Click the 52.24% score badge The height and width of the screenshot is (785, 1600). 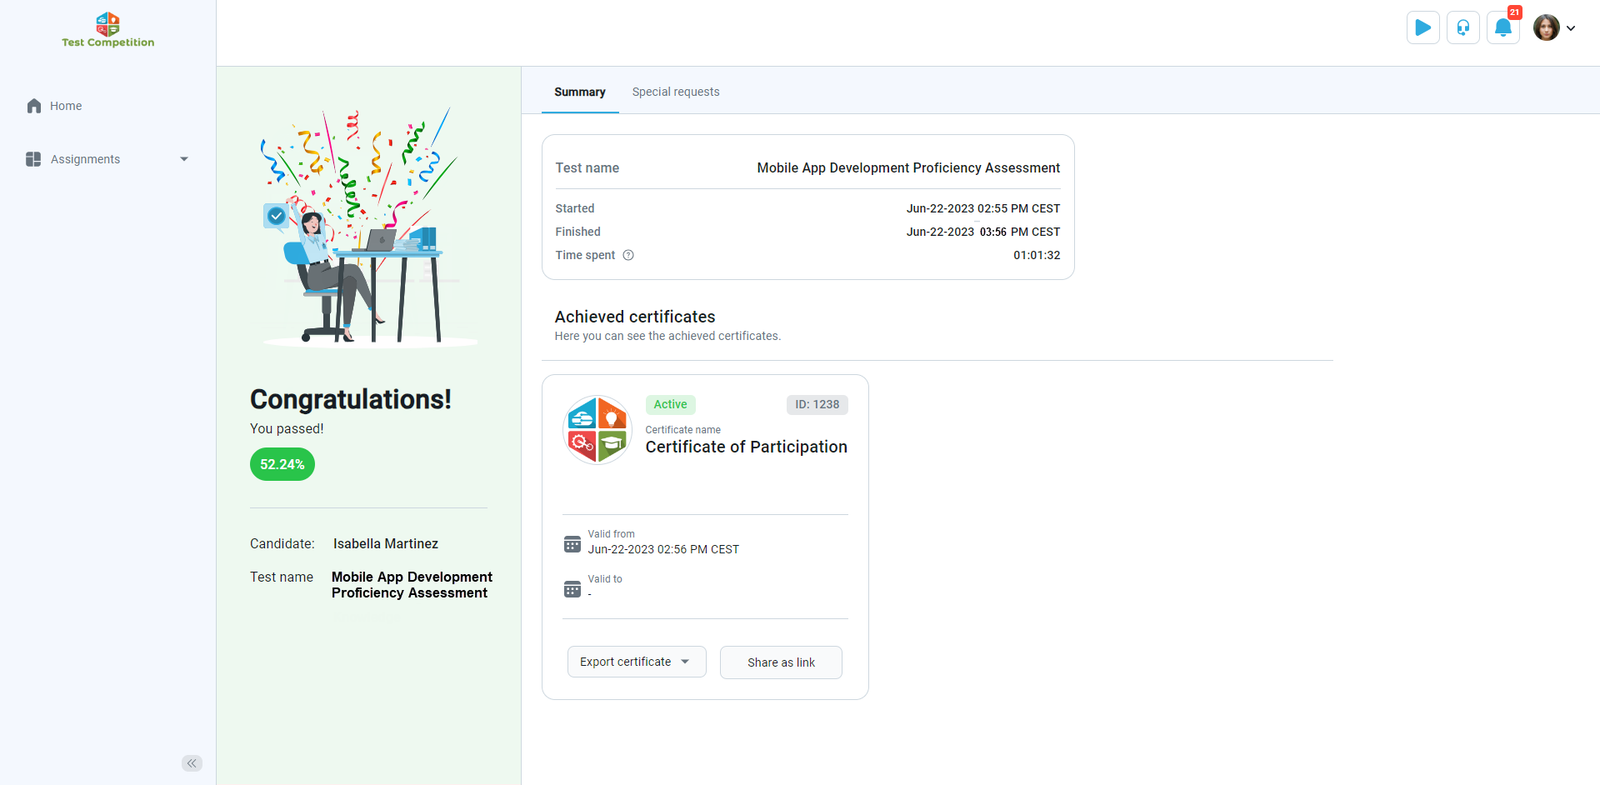[282, 464]
